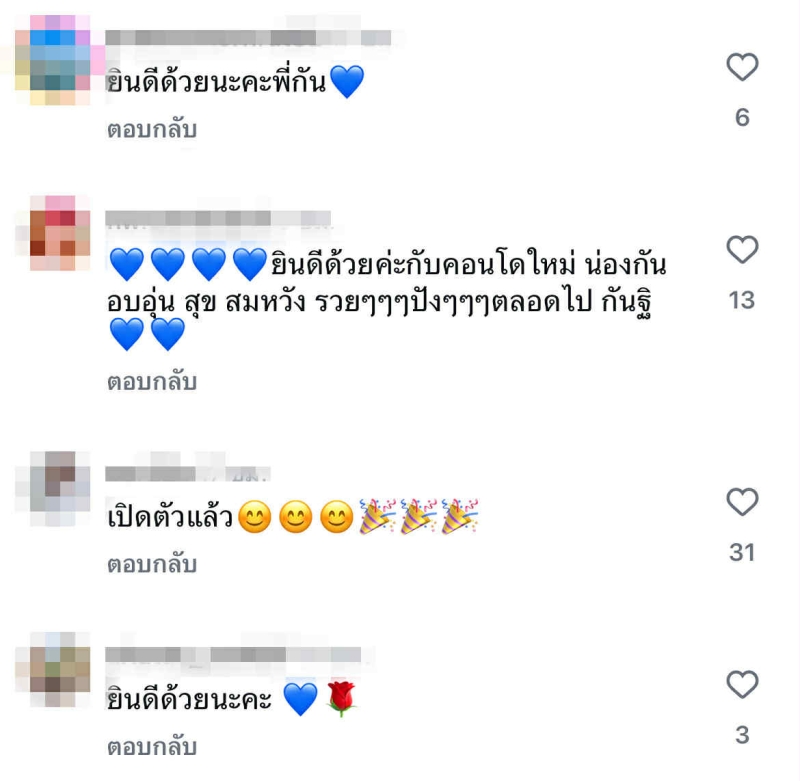Click ตอบกลับ below the party popper comment

[x=152, y=564]
